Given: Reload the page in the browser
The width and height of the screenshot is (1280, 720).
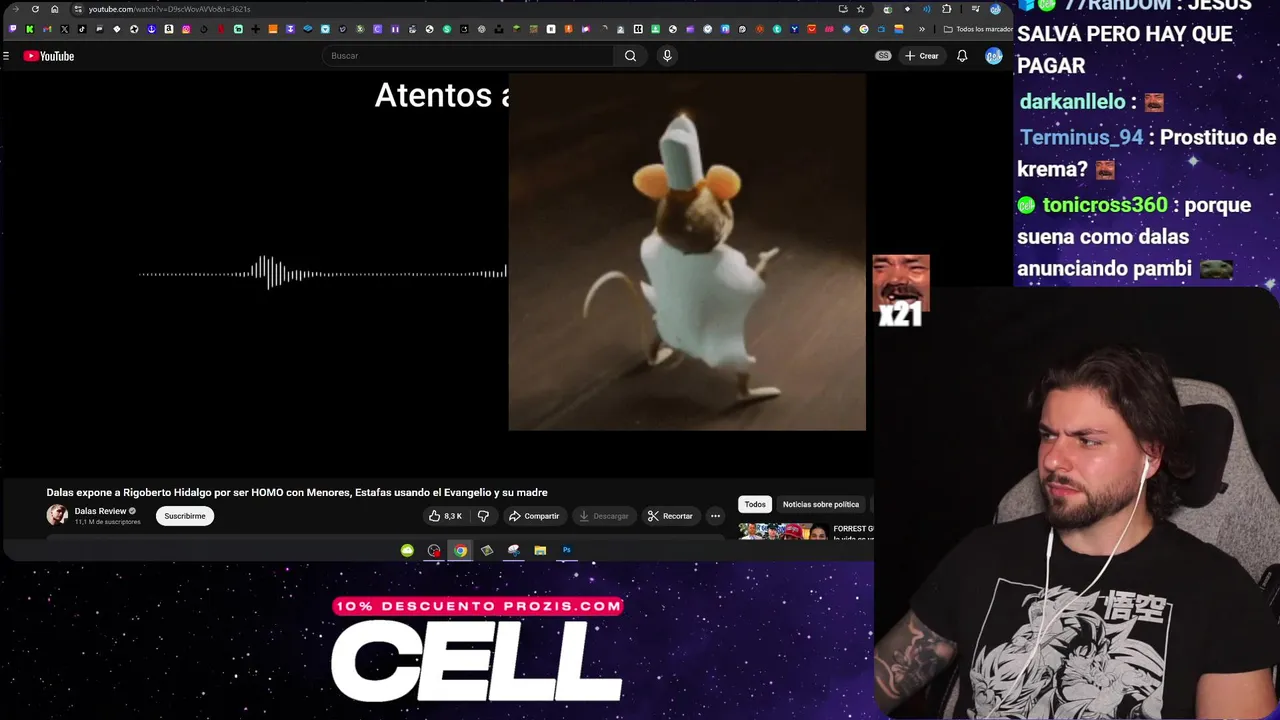Looking at the screenshot, I should (35, 9).
